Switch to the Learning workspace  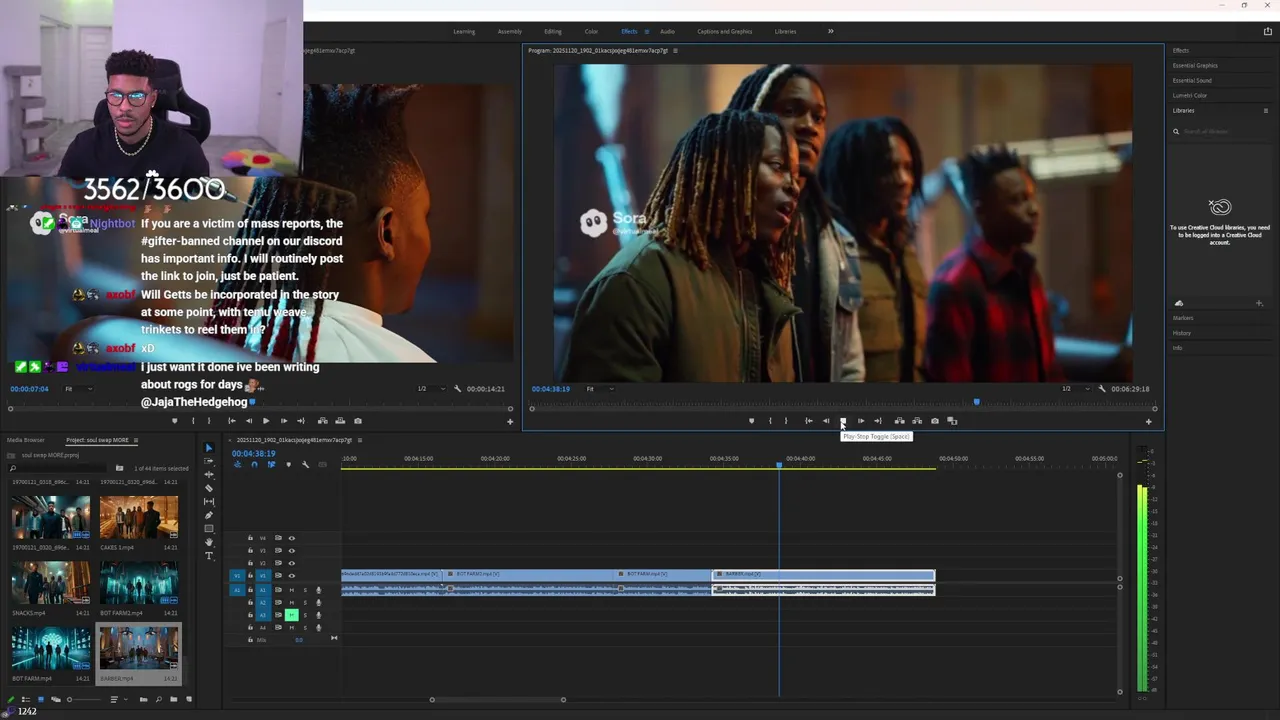pyautogui.click(x=464, y=31)
